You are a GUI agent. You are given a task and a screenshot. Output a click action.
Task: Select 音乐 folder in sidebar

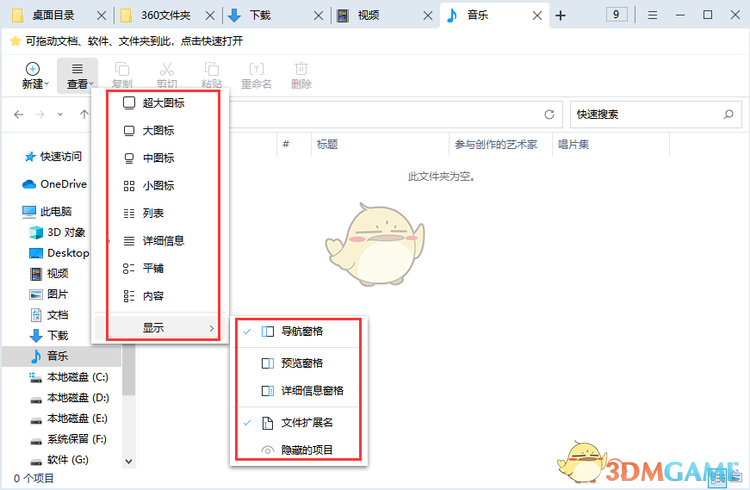pyautogui.click(x=61, y=356)
